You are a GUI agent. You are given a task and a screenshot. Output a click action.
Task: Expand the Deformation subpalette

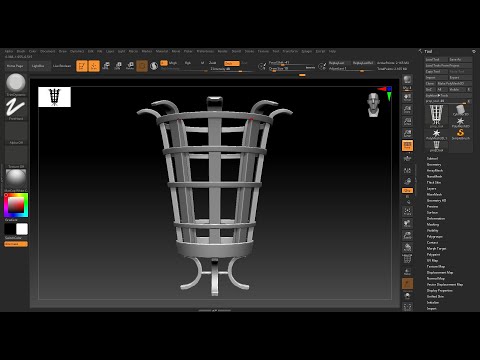(436, 218)
